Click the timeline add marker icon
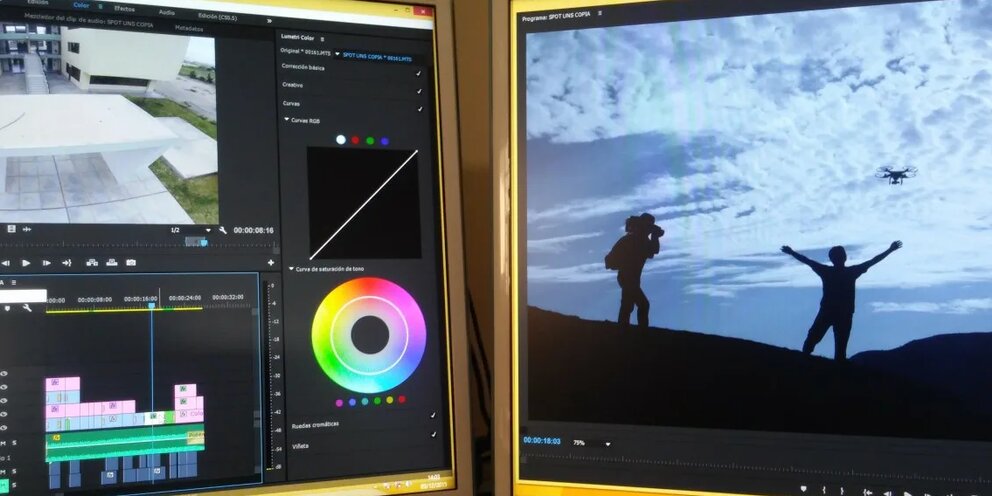 pyautogui.click(x=8, y=308)
